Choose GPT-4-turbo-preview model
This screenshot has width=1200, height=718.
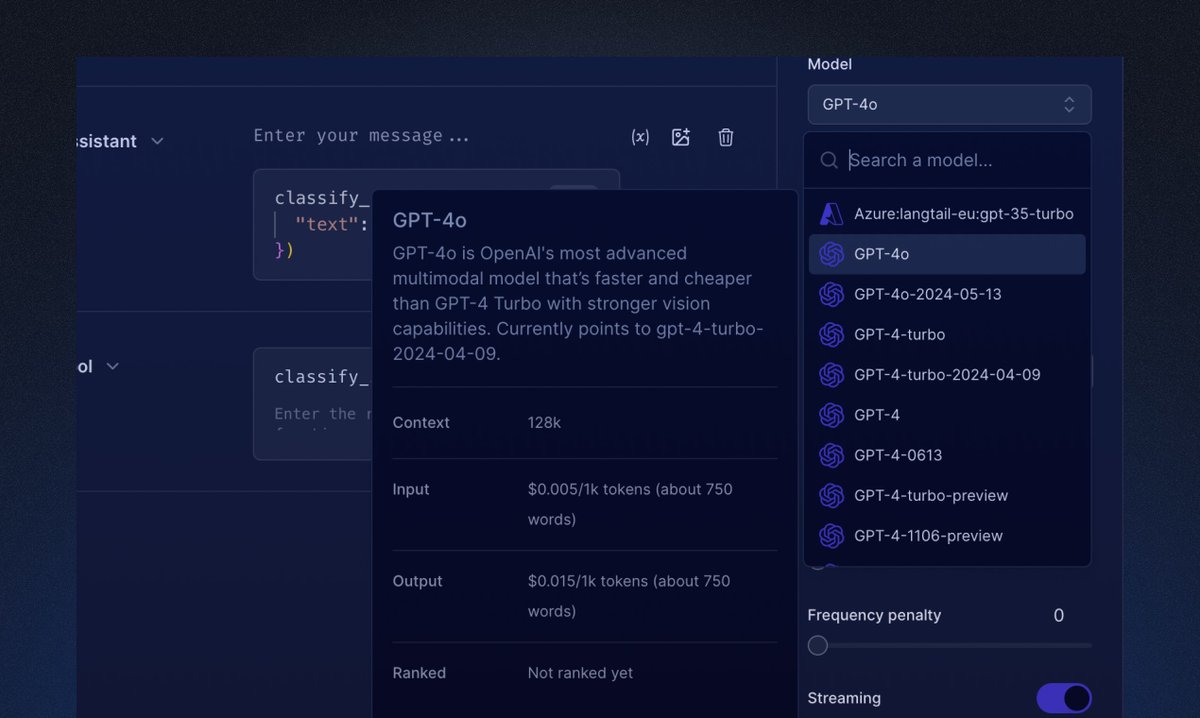[947, 495]
